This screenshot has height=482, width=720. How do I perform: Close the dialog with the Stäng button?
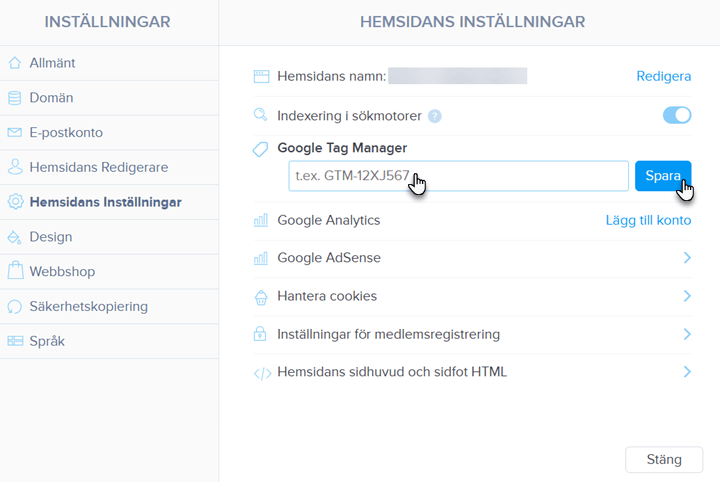pyautogui.click(x=664, y=460)
